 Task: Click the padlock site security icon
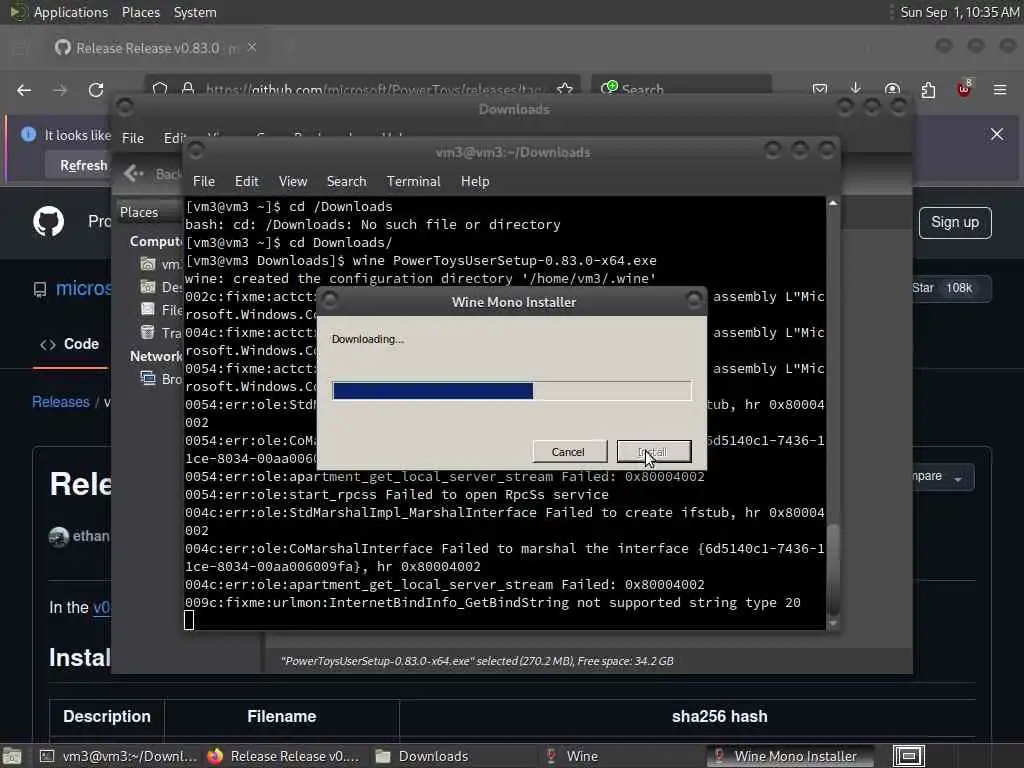tap(188, 89)
